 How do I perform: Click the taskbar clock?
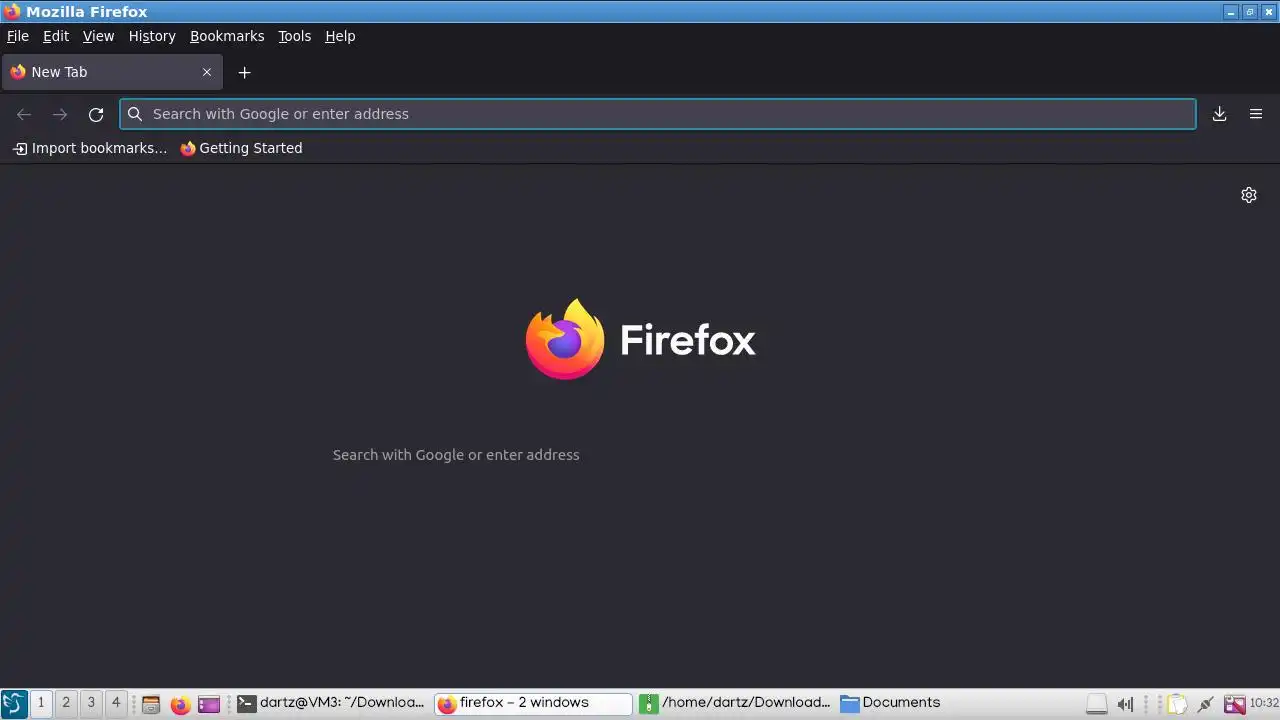(x=1264, y=703)
